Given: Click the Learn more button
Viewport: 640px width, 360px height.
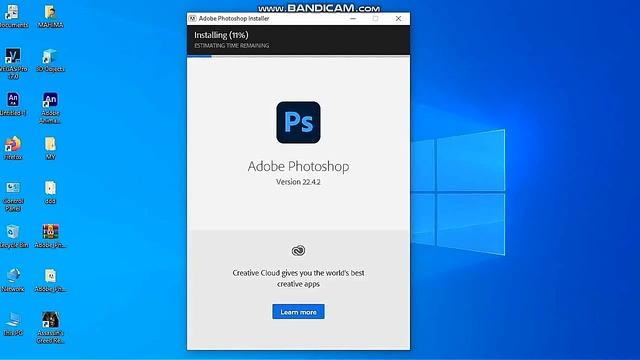Looking at the screenshot, I should point(298,311).
